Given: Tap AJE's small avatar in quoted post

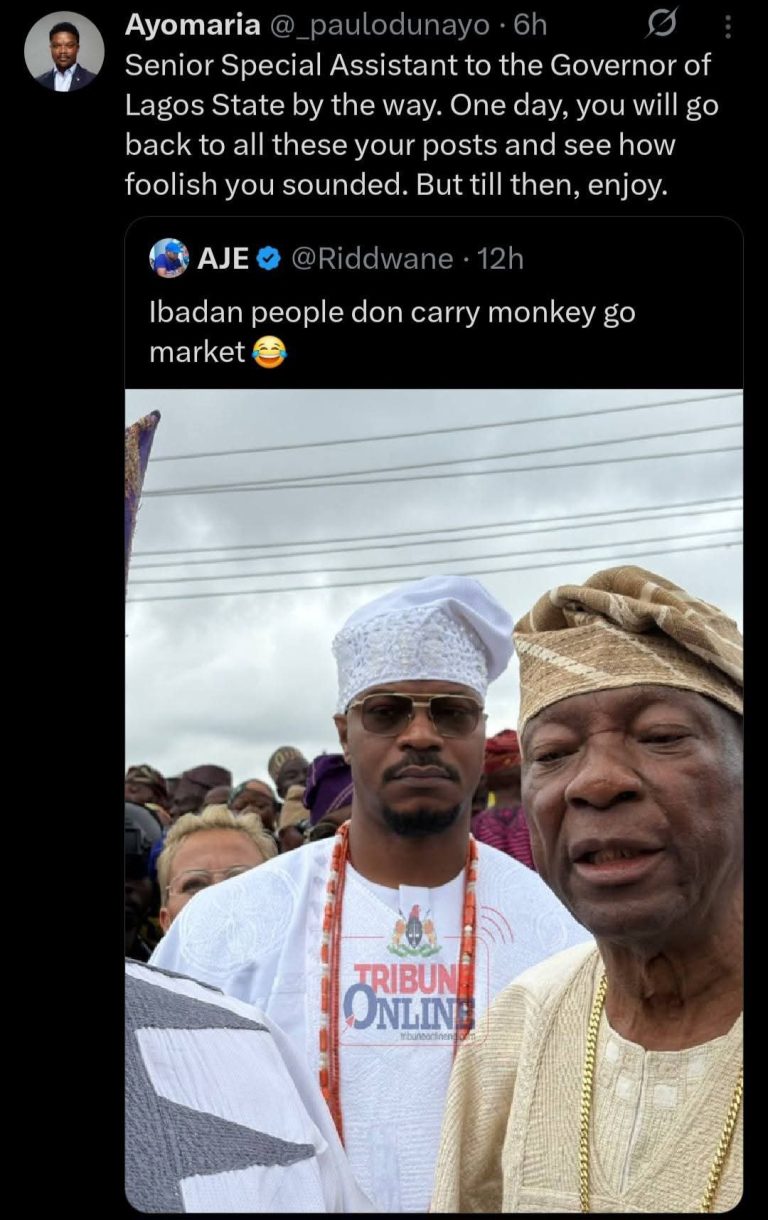Looking at the screenshot, I should coord(169,258).
